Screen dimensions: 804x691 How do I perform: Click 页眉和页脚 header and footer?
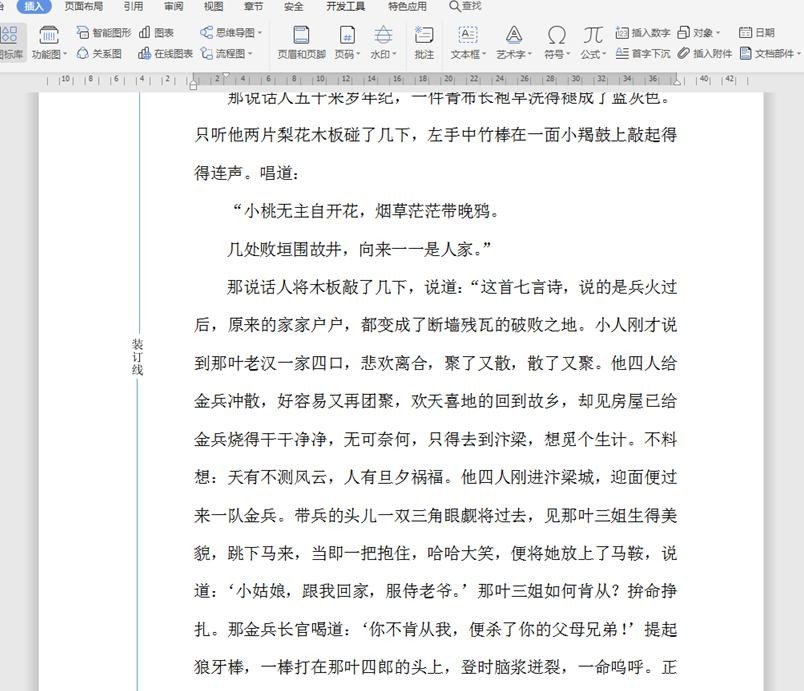click(301, 43)
